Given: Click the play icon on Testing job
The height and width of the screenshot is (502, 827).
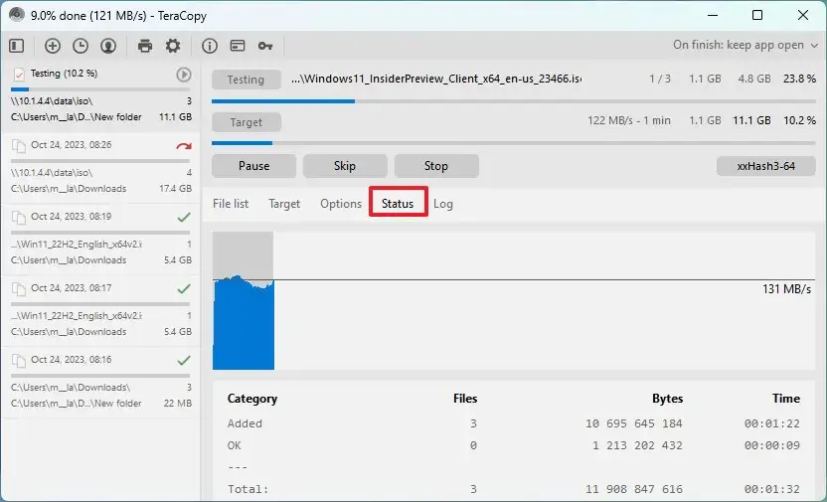Looking at the screenshot, I should pyautogui.click(x=183, y=74).
